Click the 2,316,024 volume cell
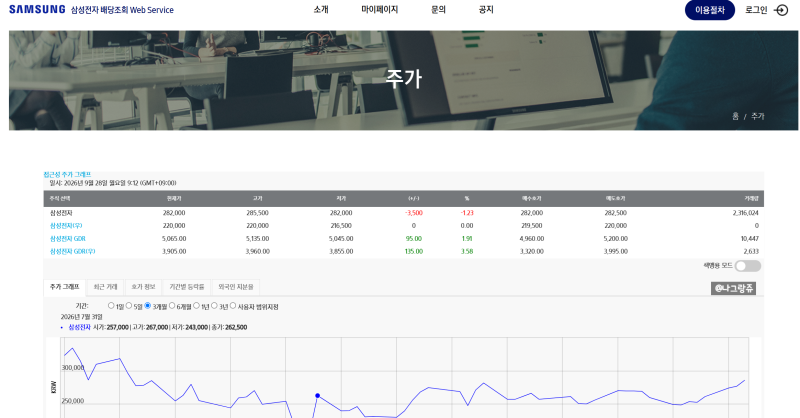Screen dimensions: 800x418 pyautogui.click(x=745, y=213)
